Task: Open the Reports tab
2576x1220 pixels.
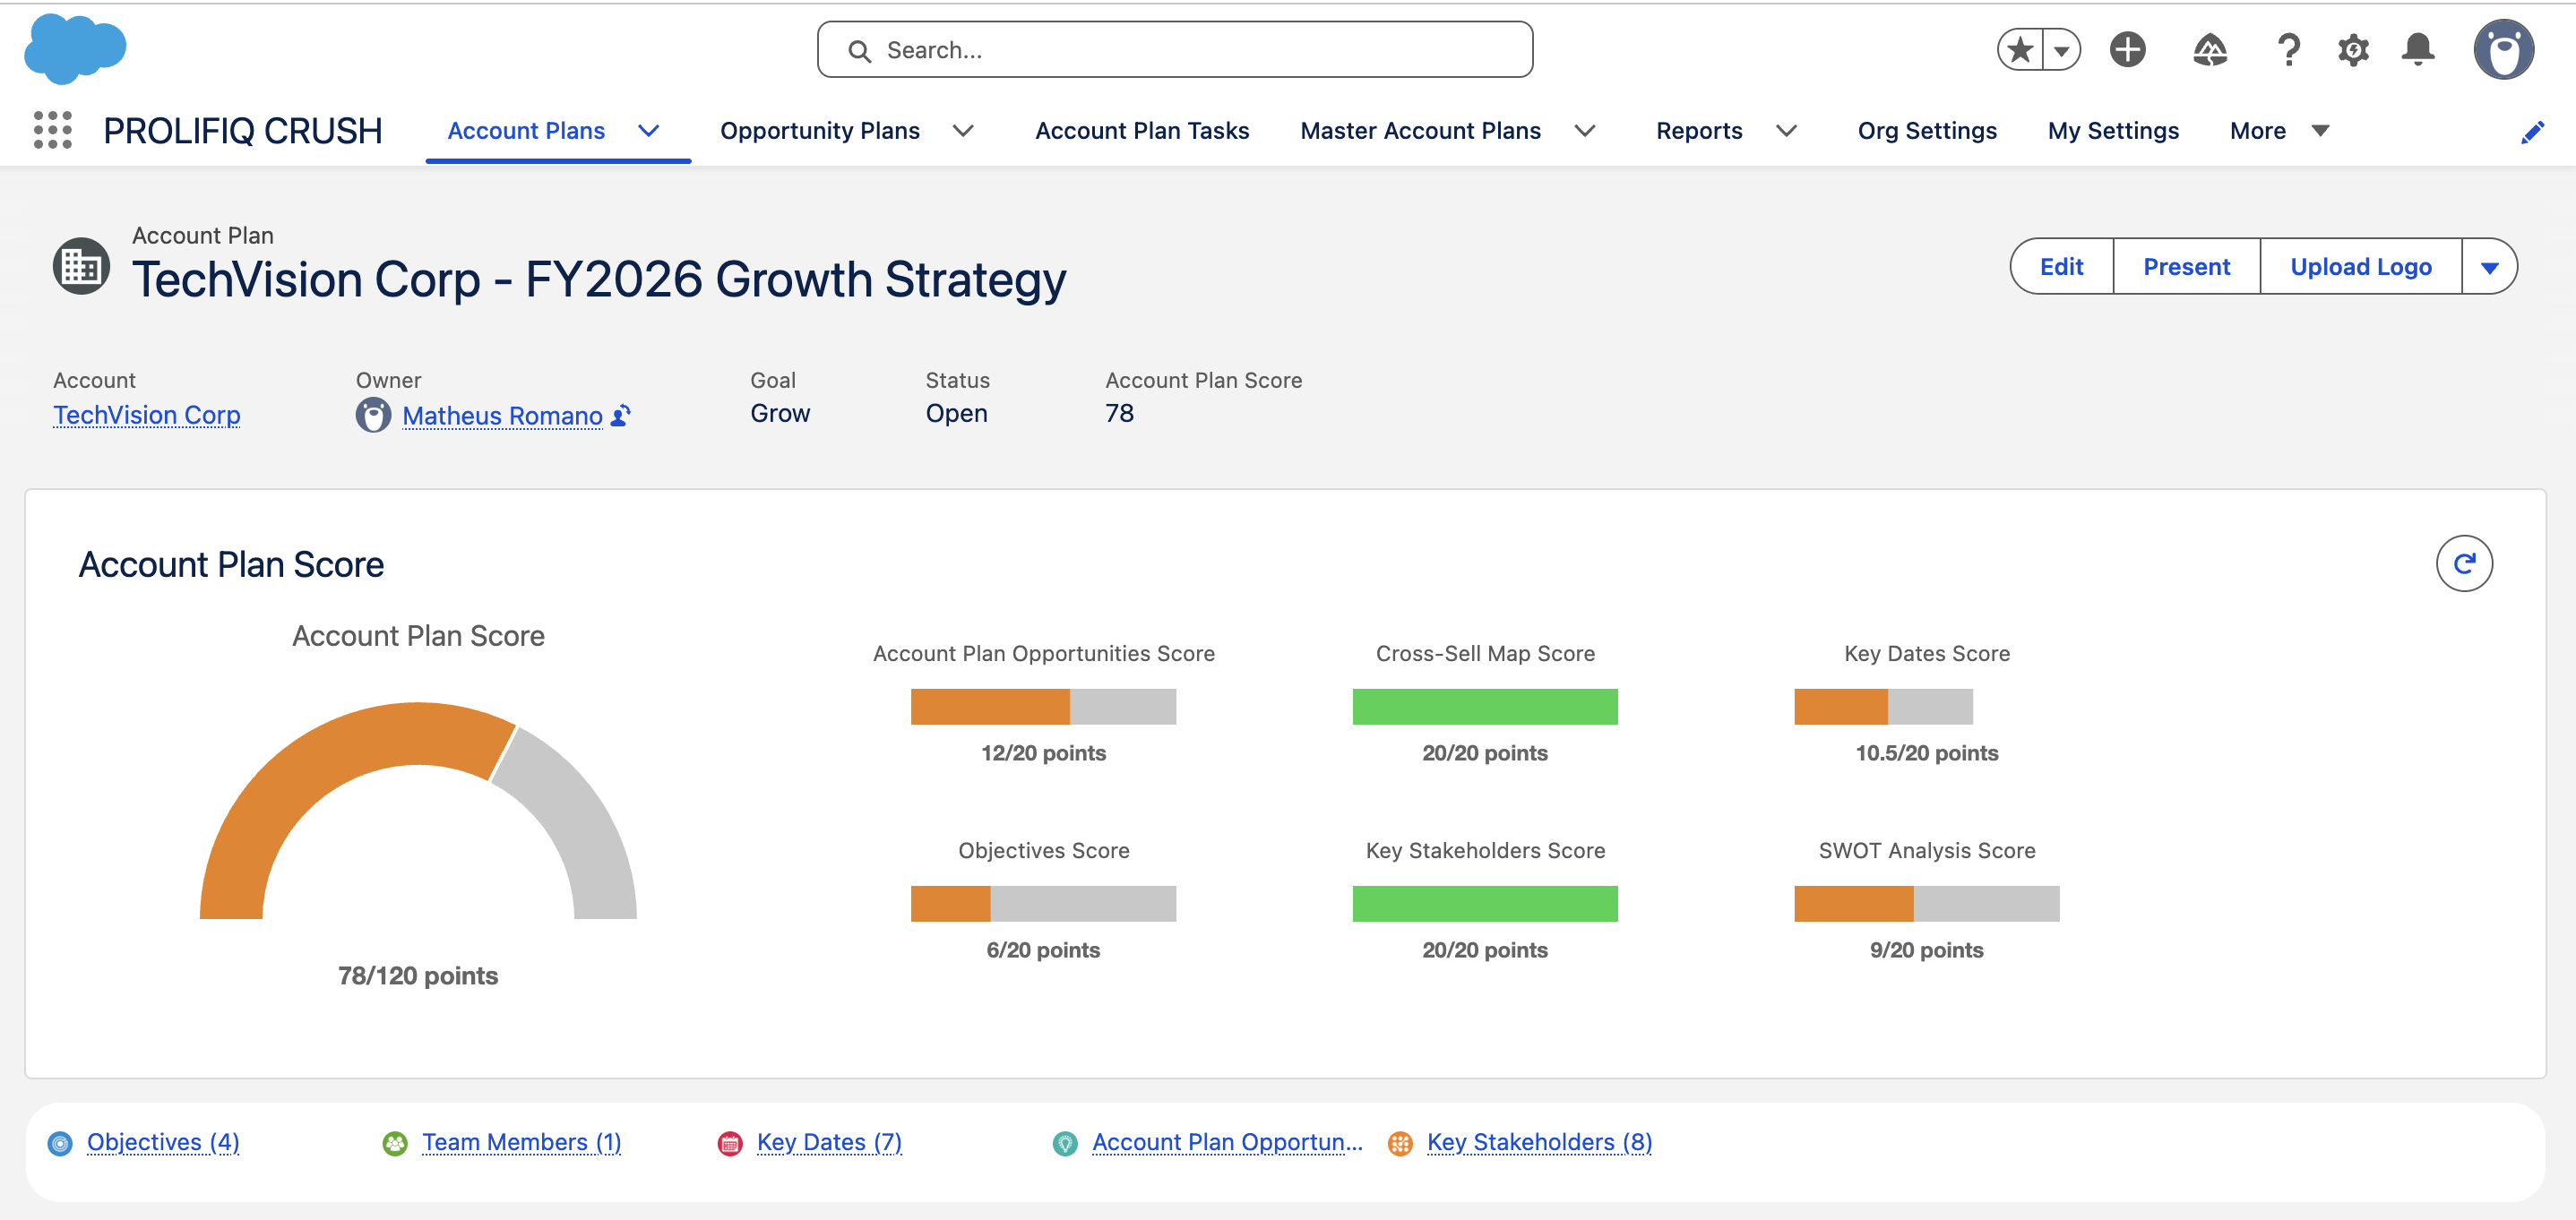Action: (x=1699, y=131)
